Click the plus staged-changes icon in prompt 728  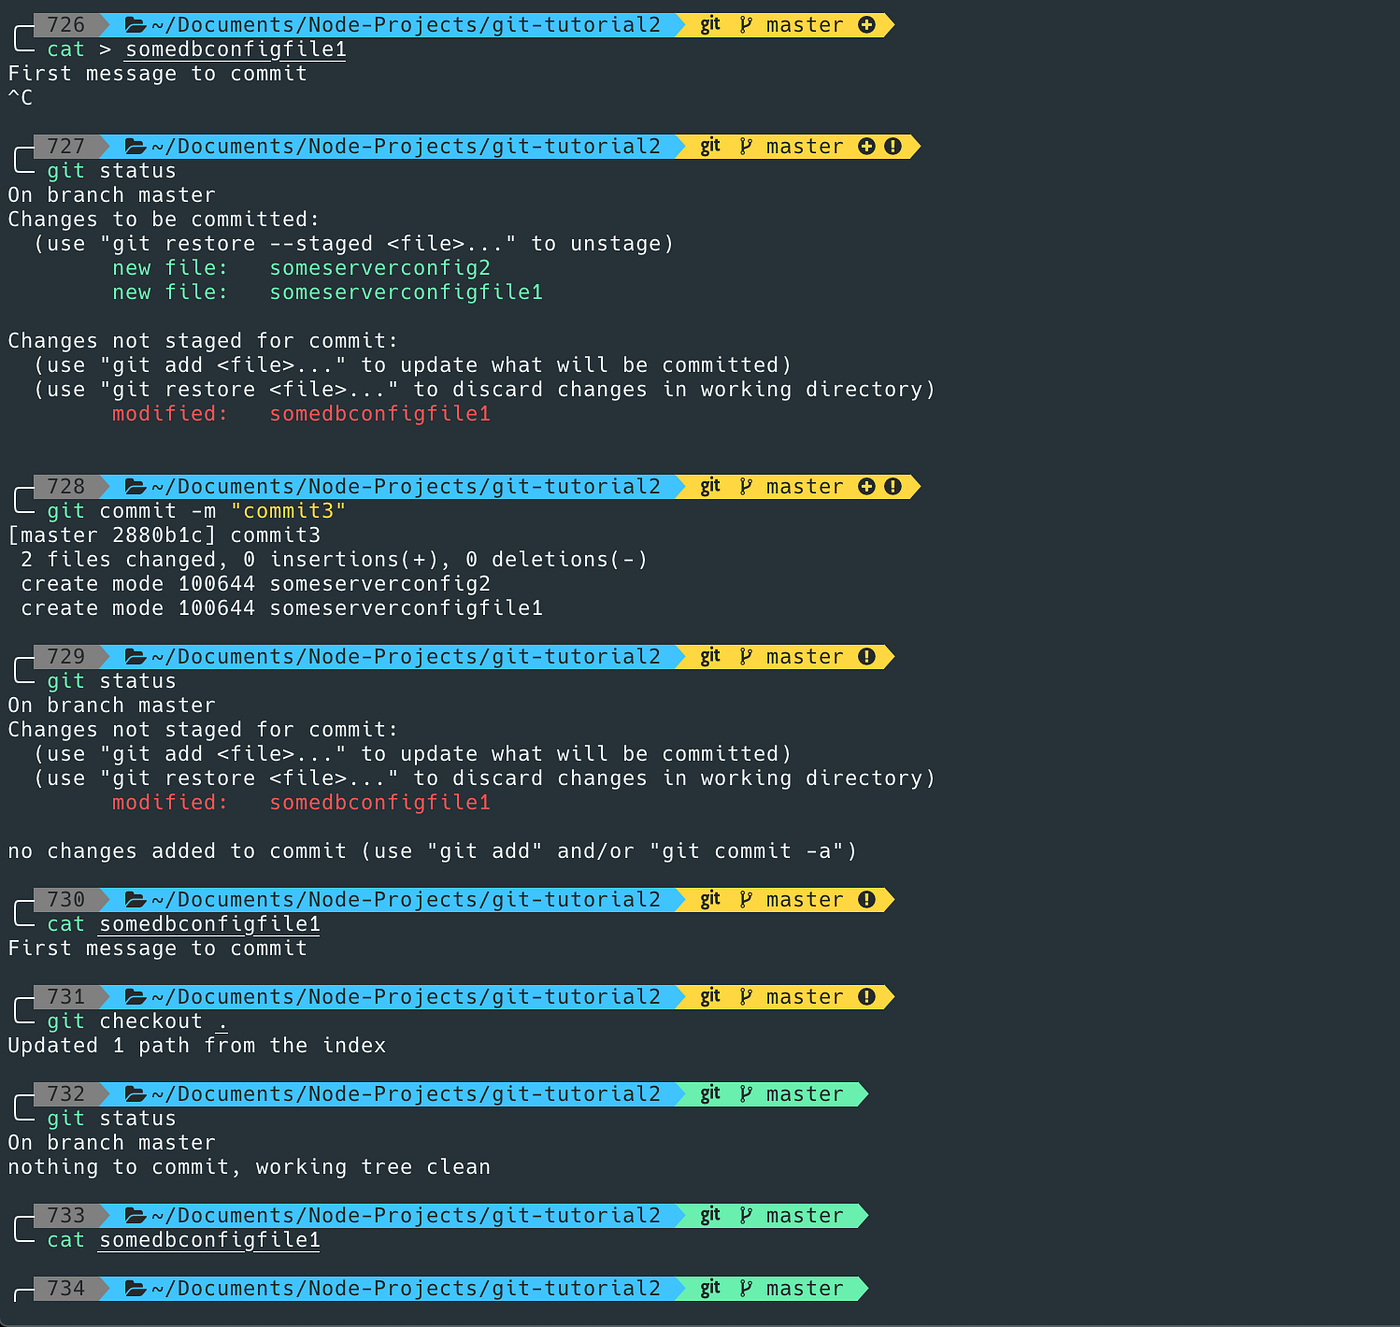[x=867, y=487]
